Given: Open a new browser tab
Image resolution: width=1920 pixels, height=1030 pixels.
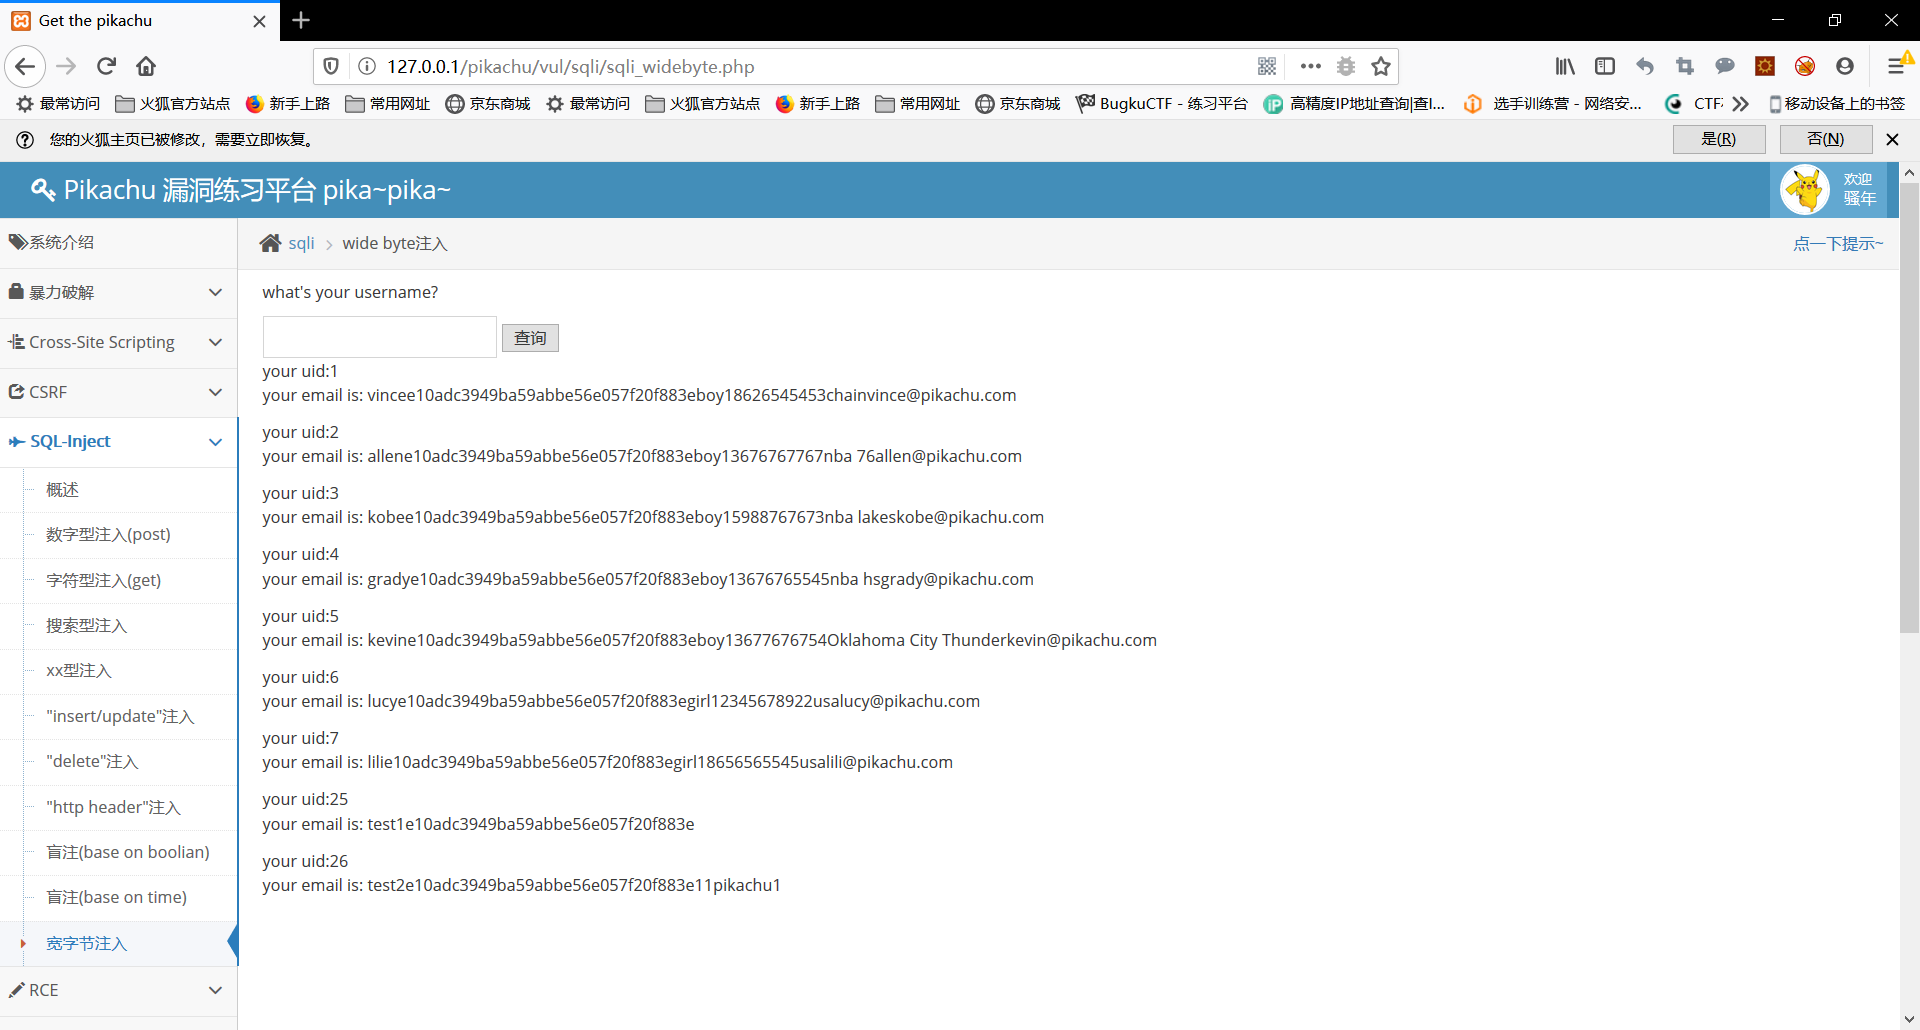Looking at the screenshot, I should point(301,20).
